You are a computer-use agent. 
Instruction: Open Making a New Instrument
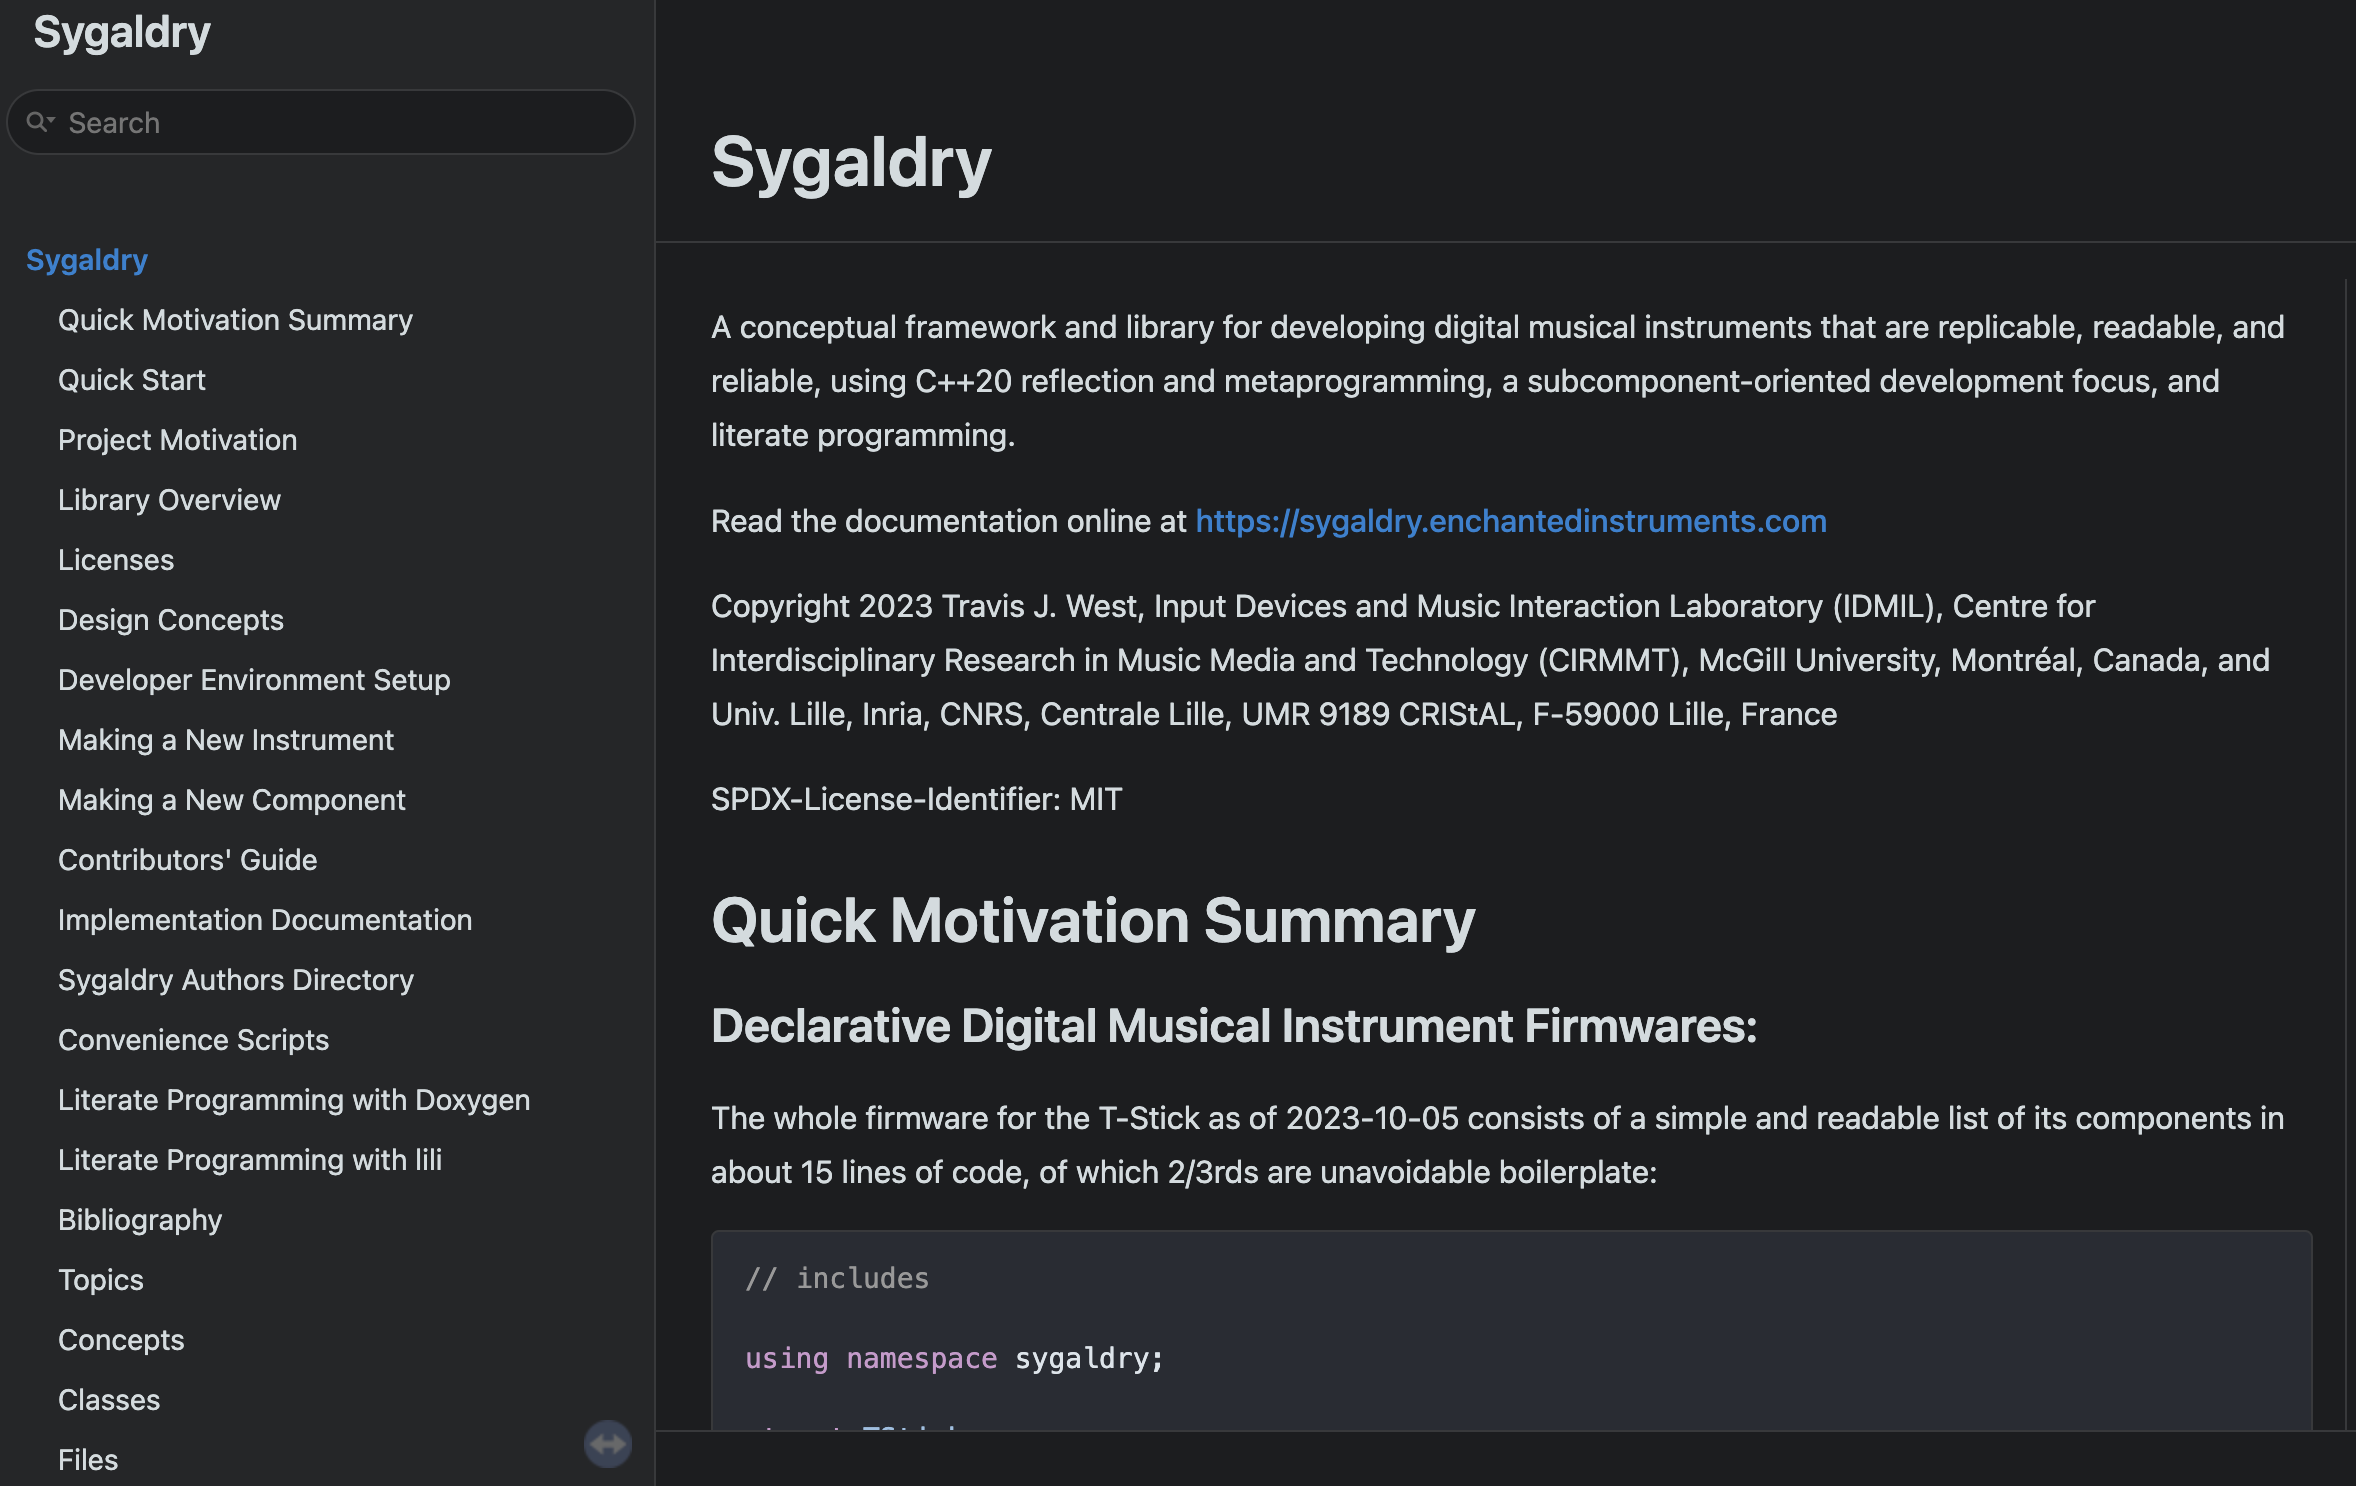[x=226, y=740]
